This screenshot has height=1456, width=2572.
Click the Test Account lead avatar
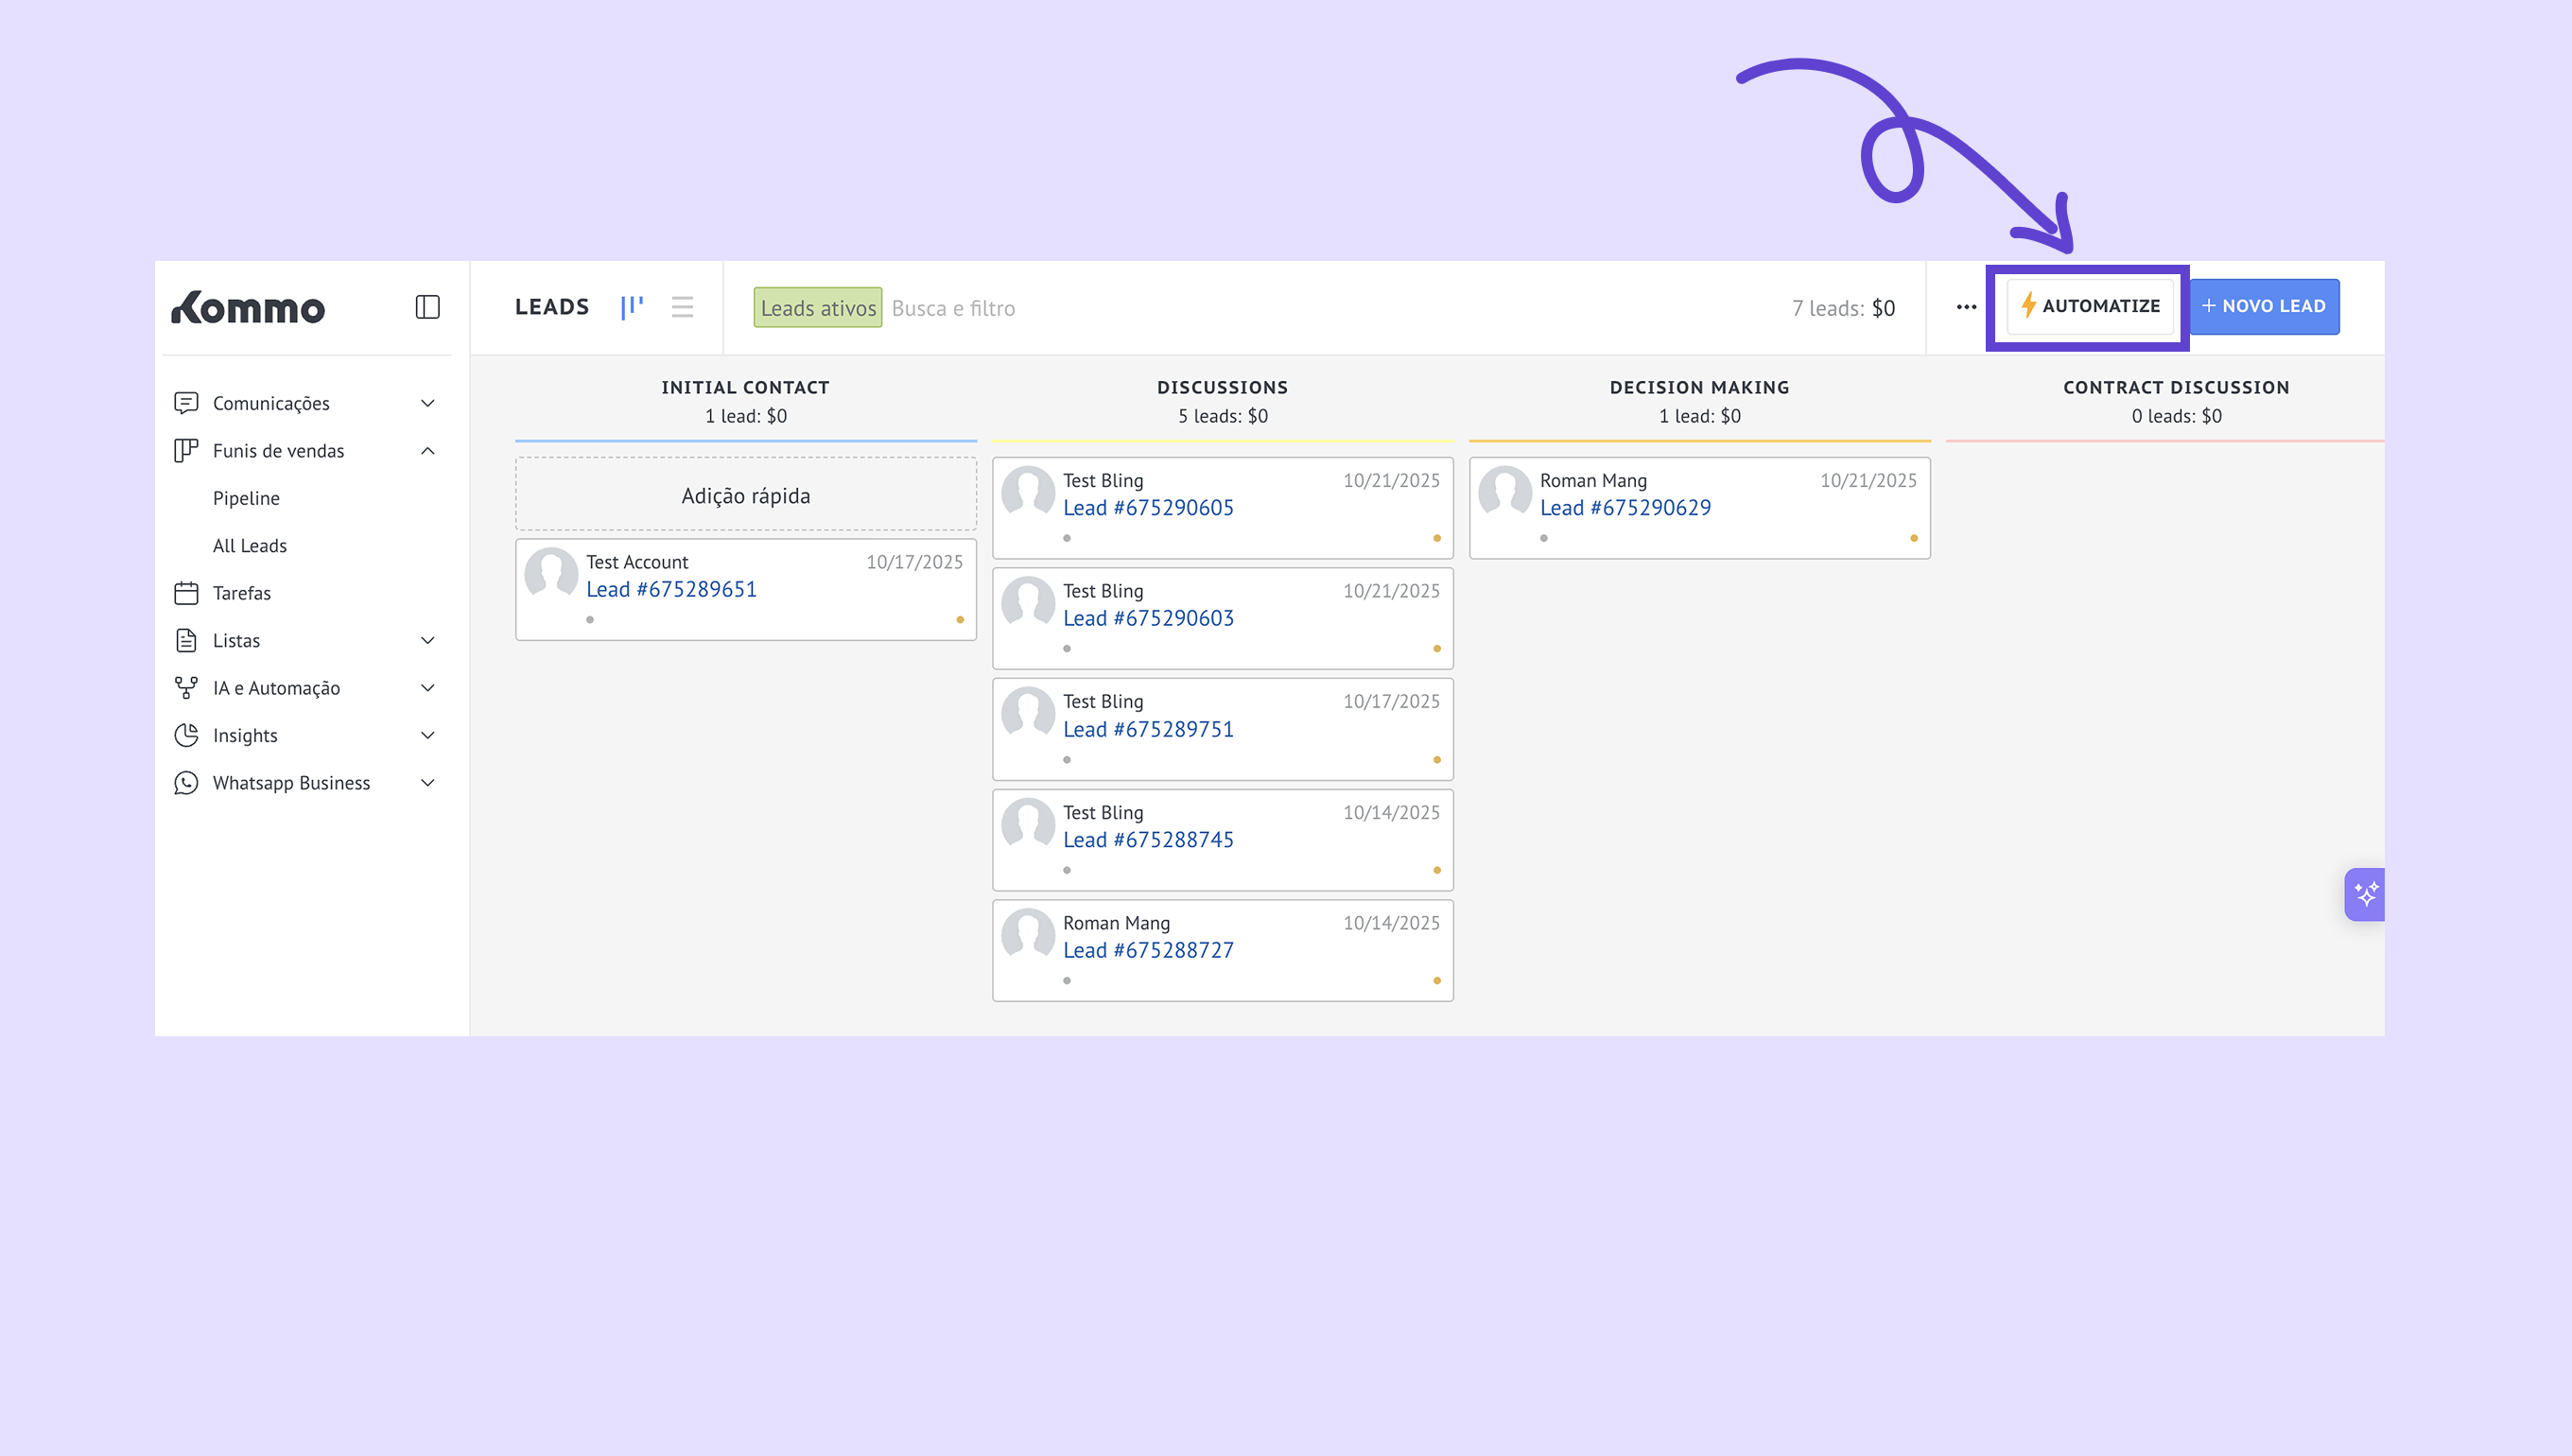click(551, 573)
